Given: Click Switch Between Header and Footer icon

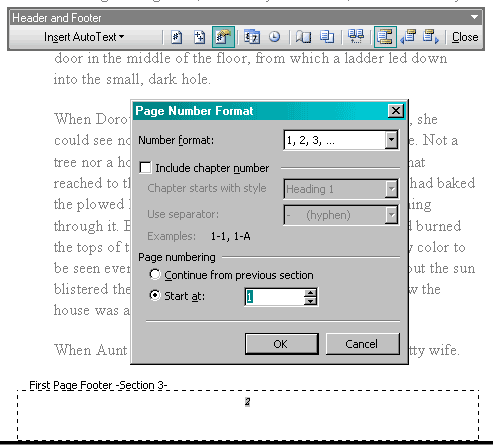Looking at the screenshot, I should click(385, 37).
